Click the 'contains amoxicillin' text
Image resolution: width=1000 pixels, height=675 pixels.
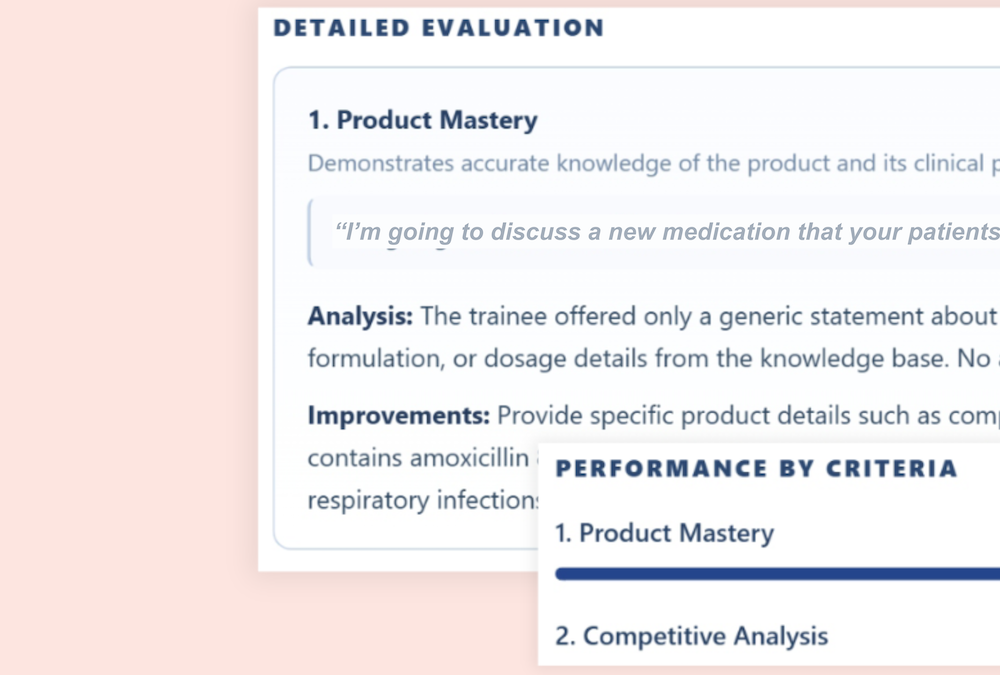tap(418, 457)
